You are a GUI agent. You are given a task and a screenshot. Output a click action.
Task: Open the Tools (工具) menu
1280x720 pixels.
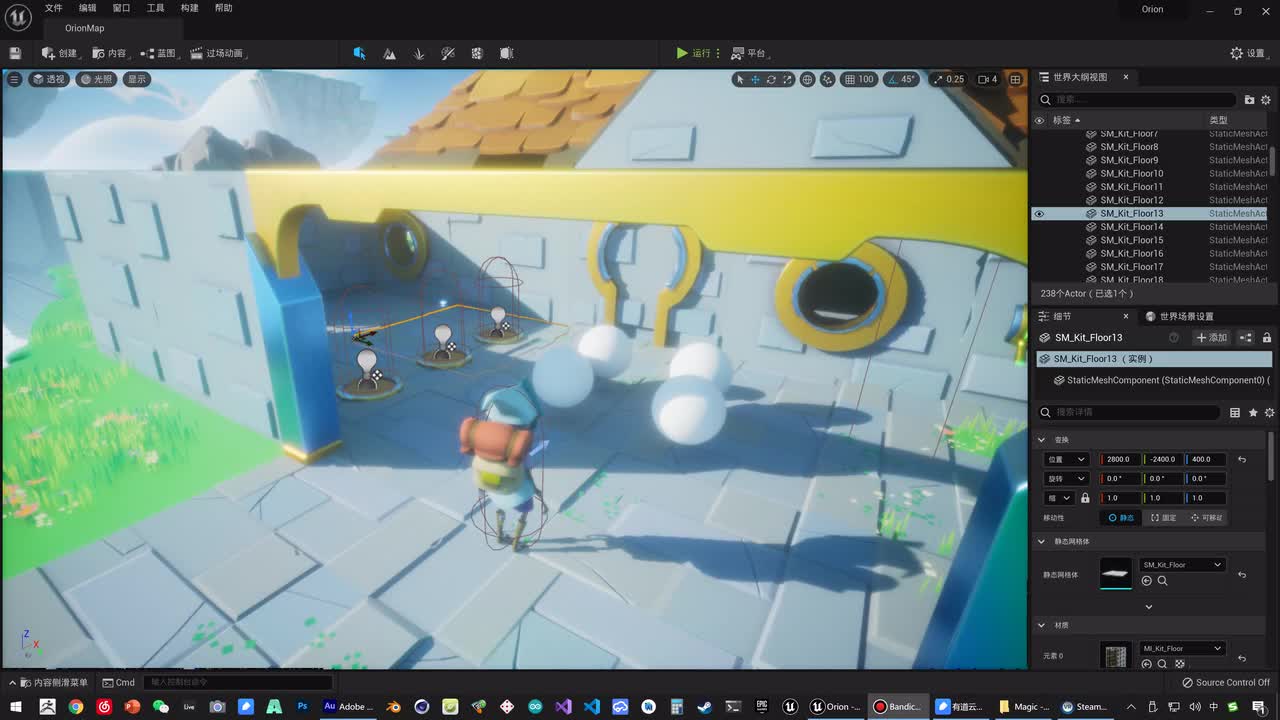click(155, 8)
